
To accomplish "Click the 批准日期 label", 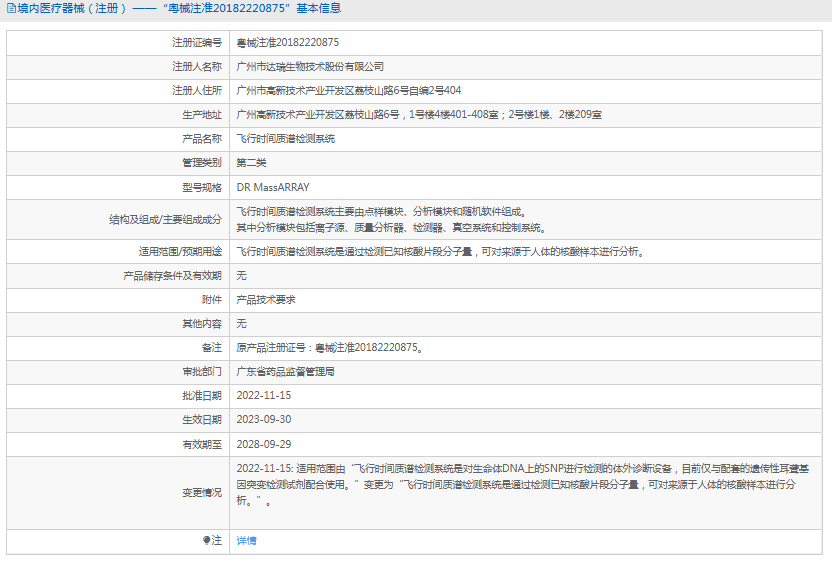I will [x=202, y=396].
